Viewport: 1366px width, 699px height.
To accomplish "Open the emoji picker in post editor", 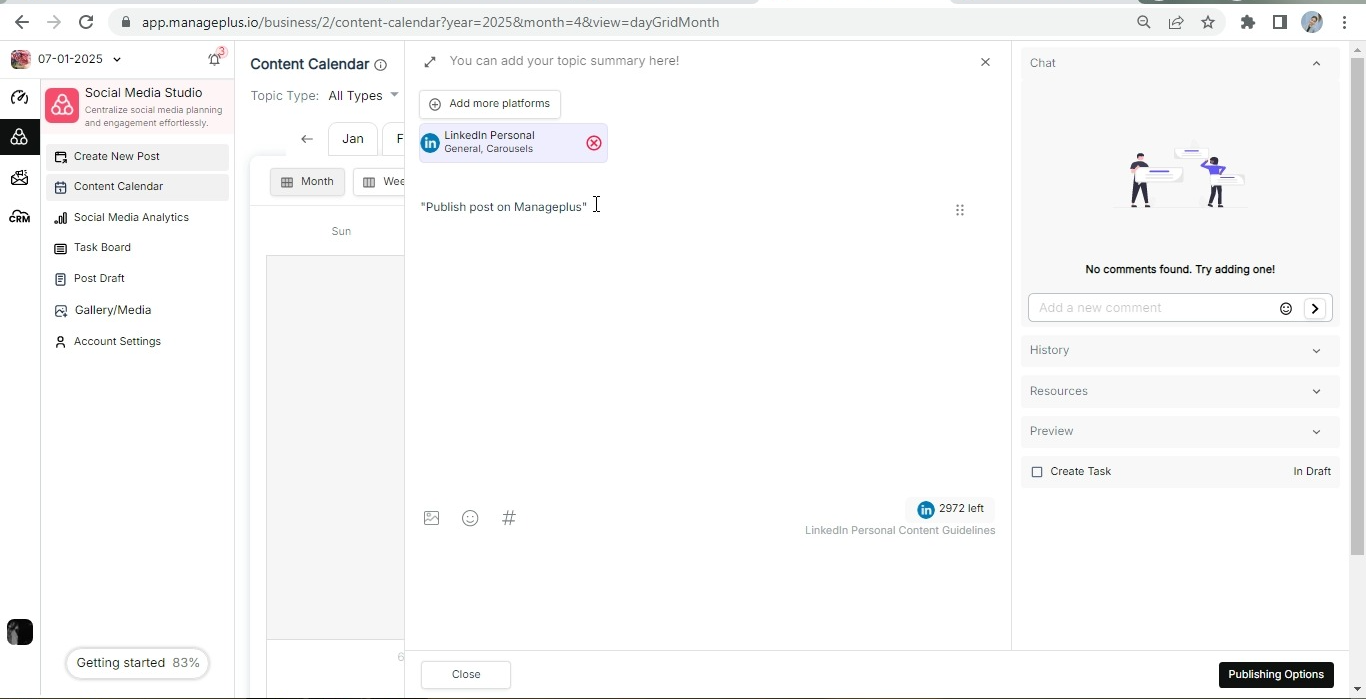I will (x=470, y=518).
